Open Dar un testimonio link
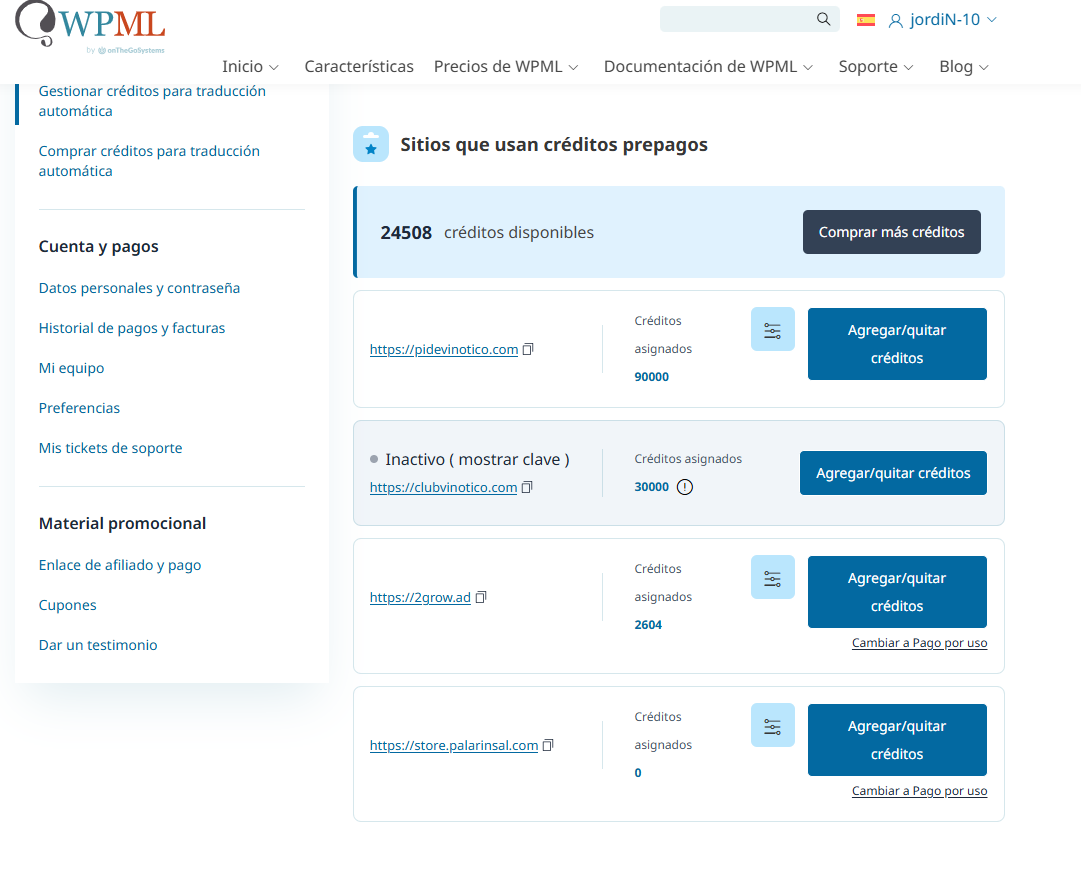1081x893 pixels. coord(98,645)
